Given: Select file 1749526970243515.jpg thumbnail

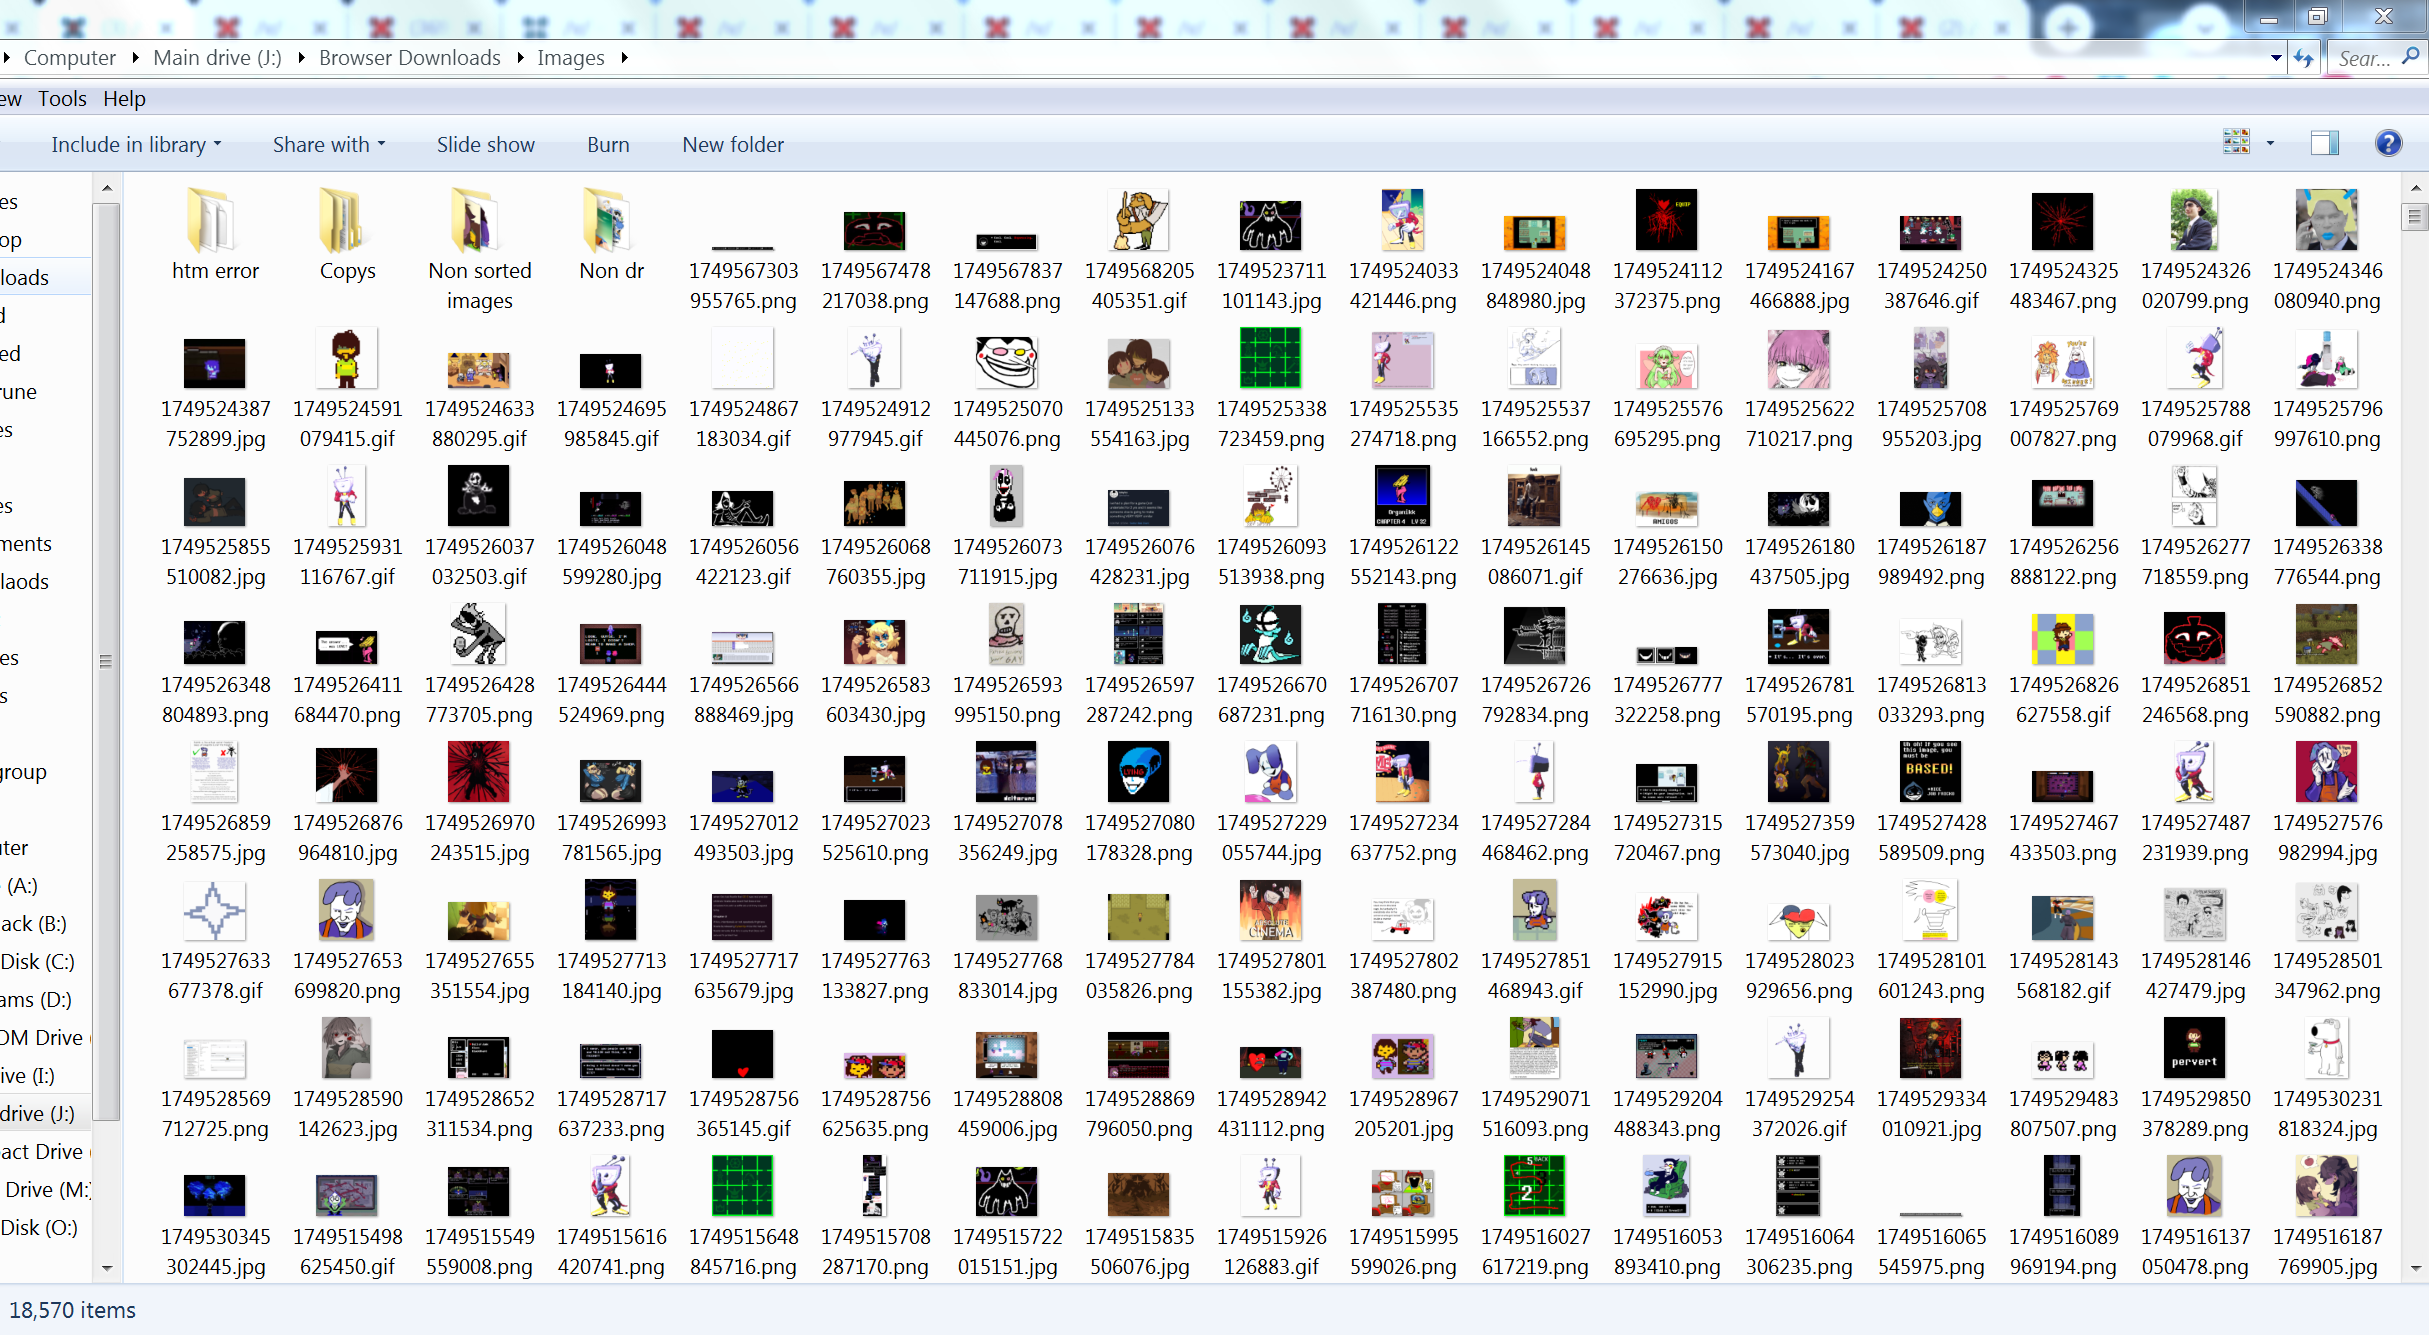Looking at the screenshot, I should 479,772.
